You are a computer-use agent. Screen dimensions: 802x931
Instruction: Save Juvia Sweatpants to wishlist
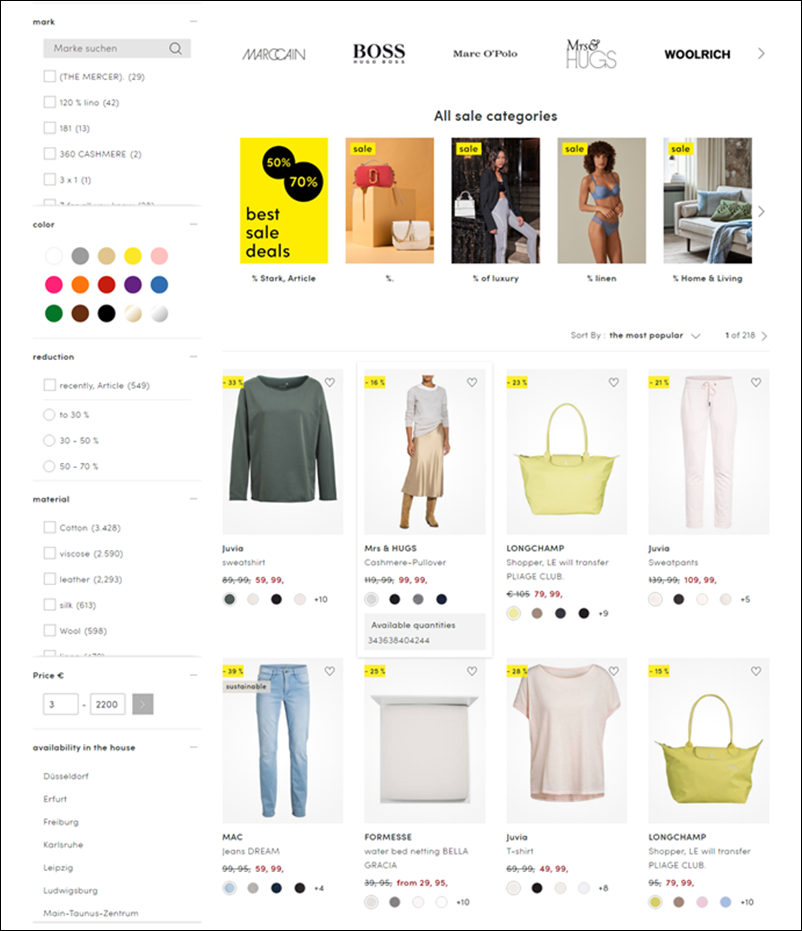pos(756,382)
